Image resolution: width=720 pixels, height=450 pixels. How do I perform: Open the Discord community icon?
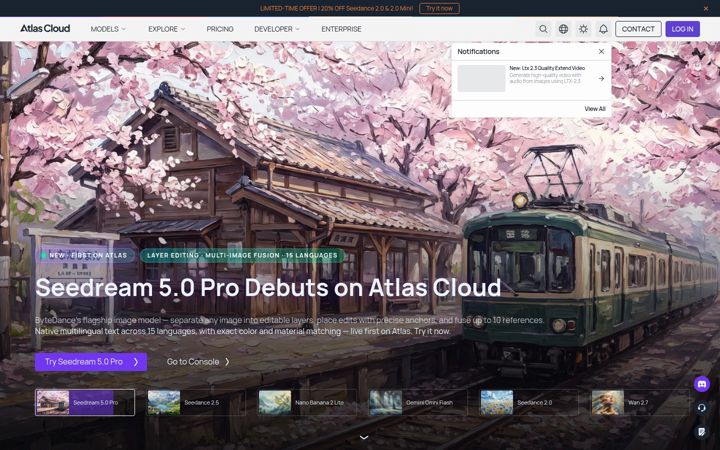pyautogui.click(x=702, y=383)
